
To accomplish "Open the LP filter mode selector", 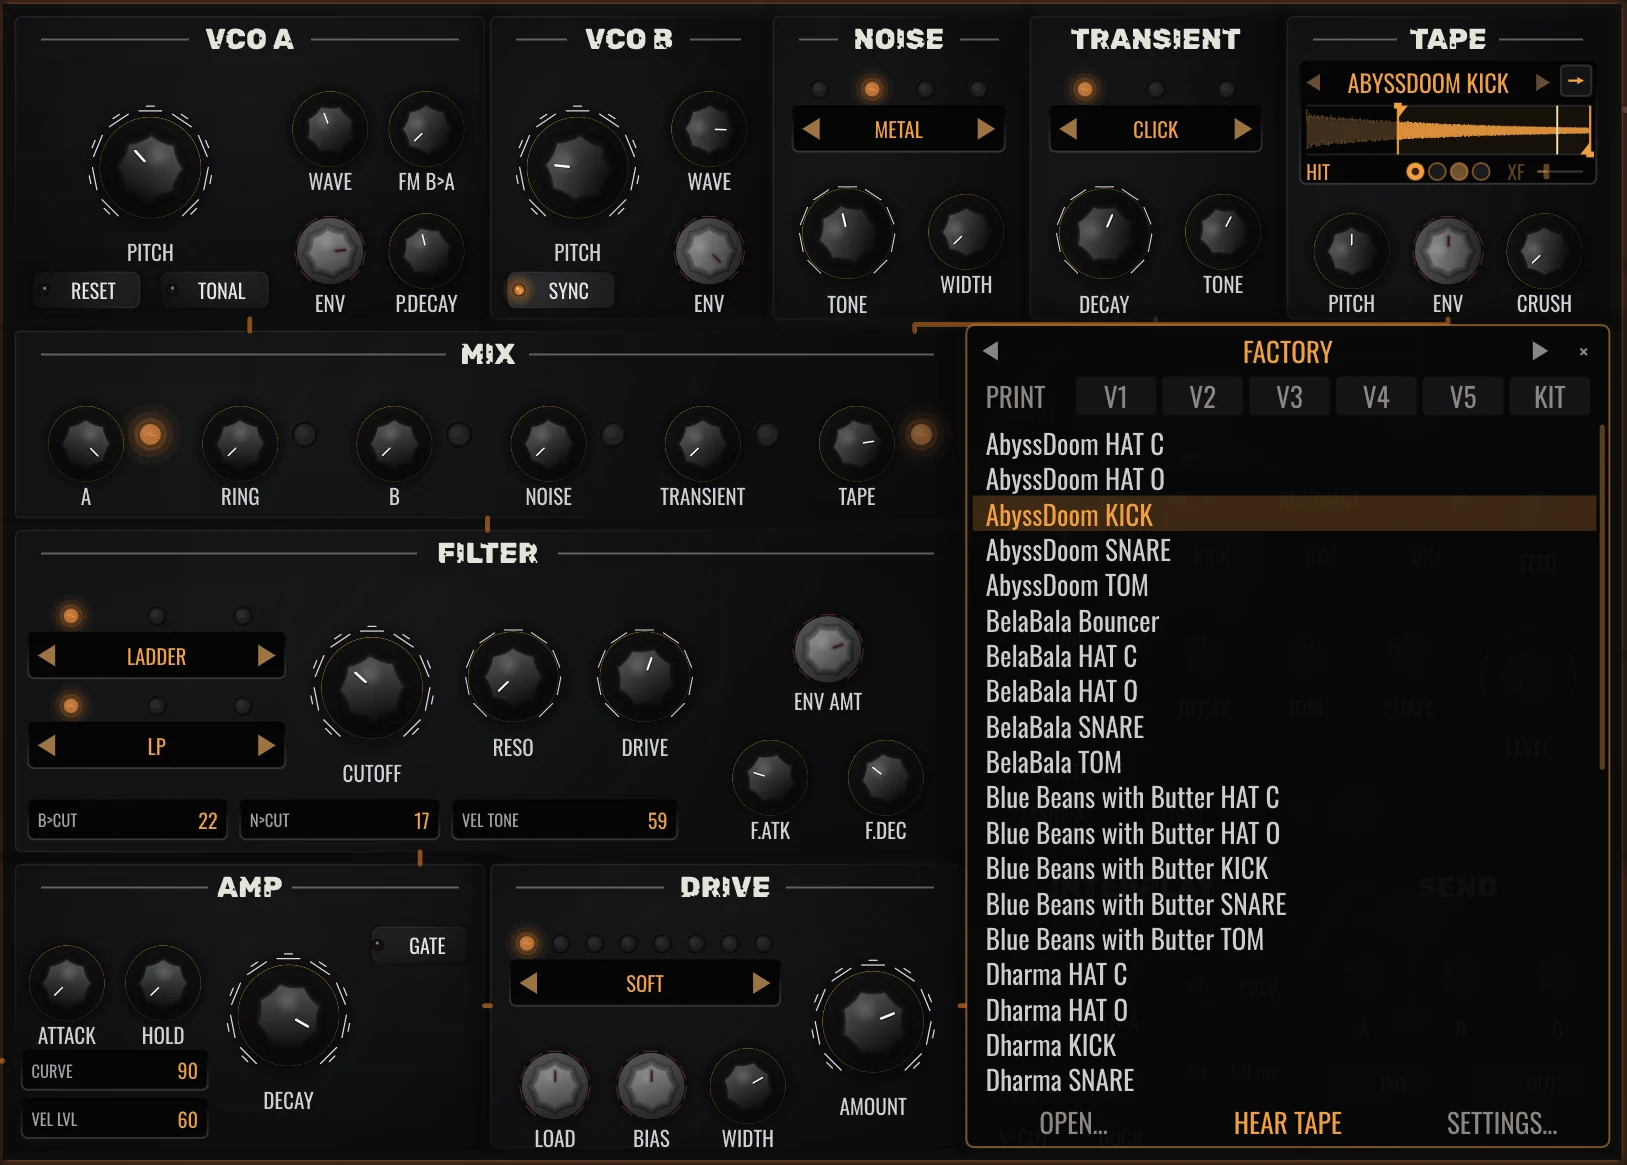I will tap(156, 747).
